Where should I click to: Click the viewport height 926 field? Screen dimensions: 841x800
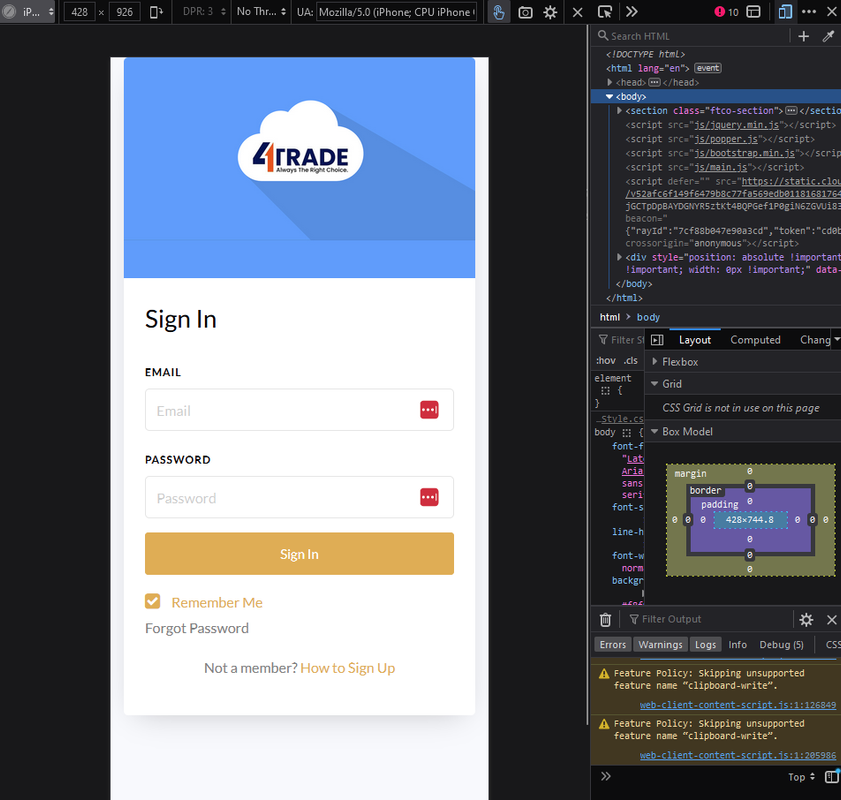[124, 12]
